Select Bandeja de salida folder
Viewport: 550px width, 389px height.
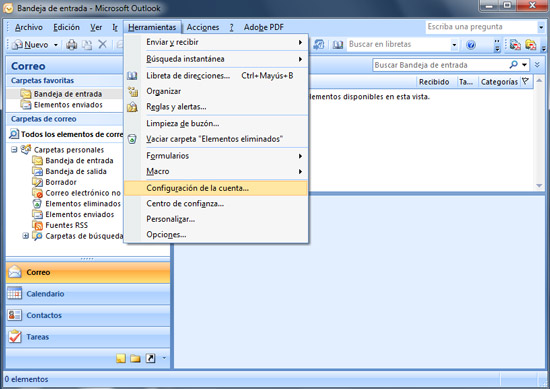tap(76, 172)
